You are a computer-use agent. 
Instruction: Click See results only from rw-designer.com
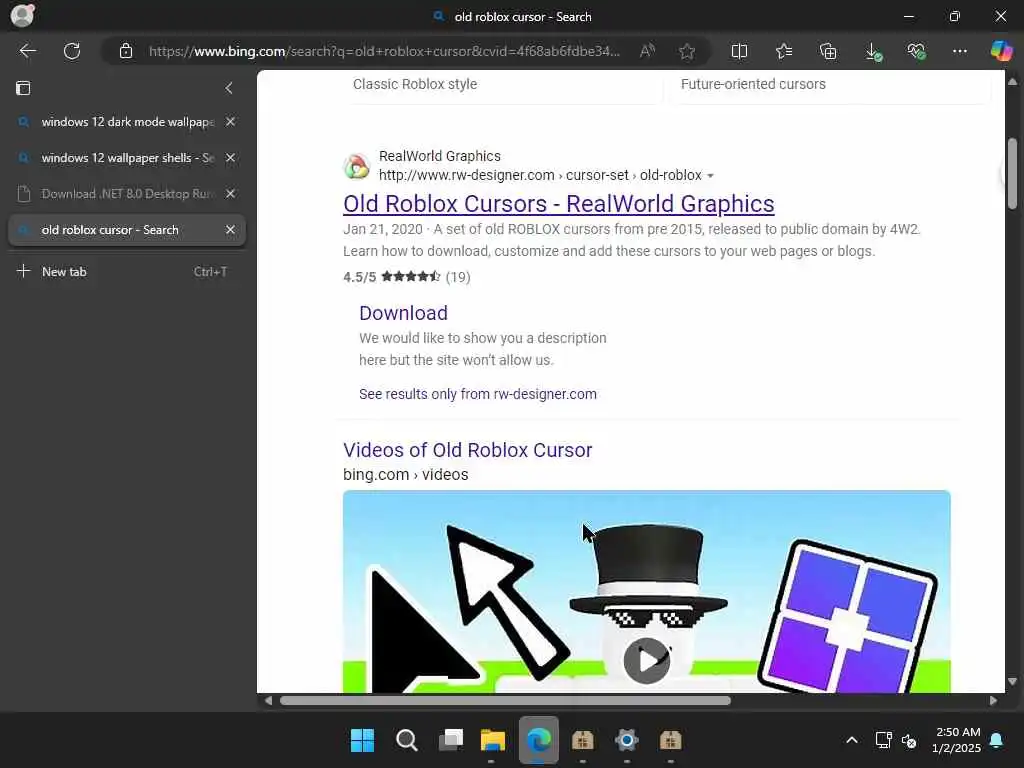(477, 394)
